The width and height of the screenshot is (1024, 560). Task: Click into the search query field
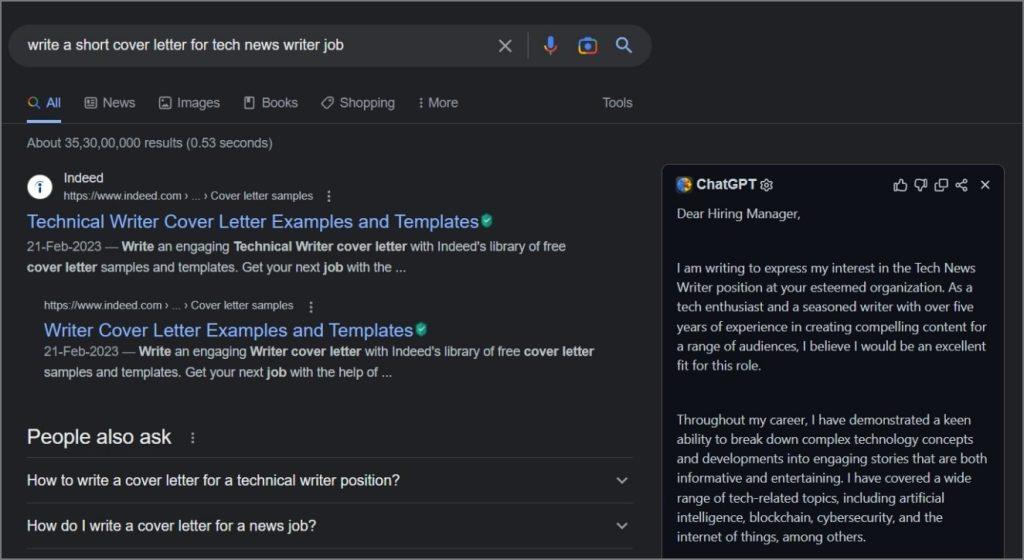click(x=255, y=45)
